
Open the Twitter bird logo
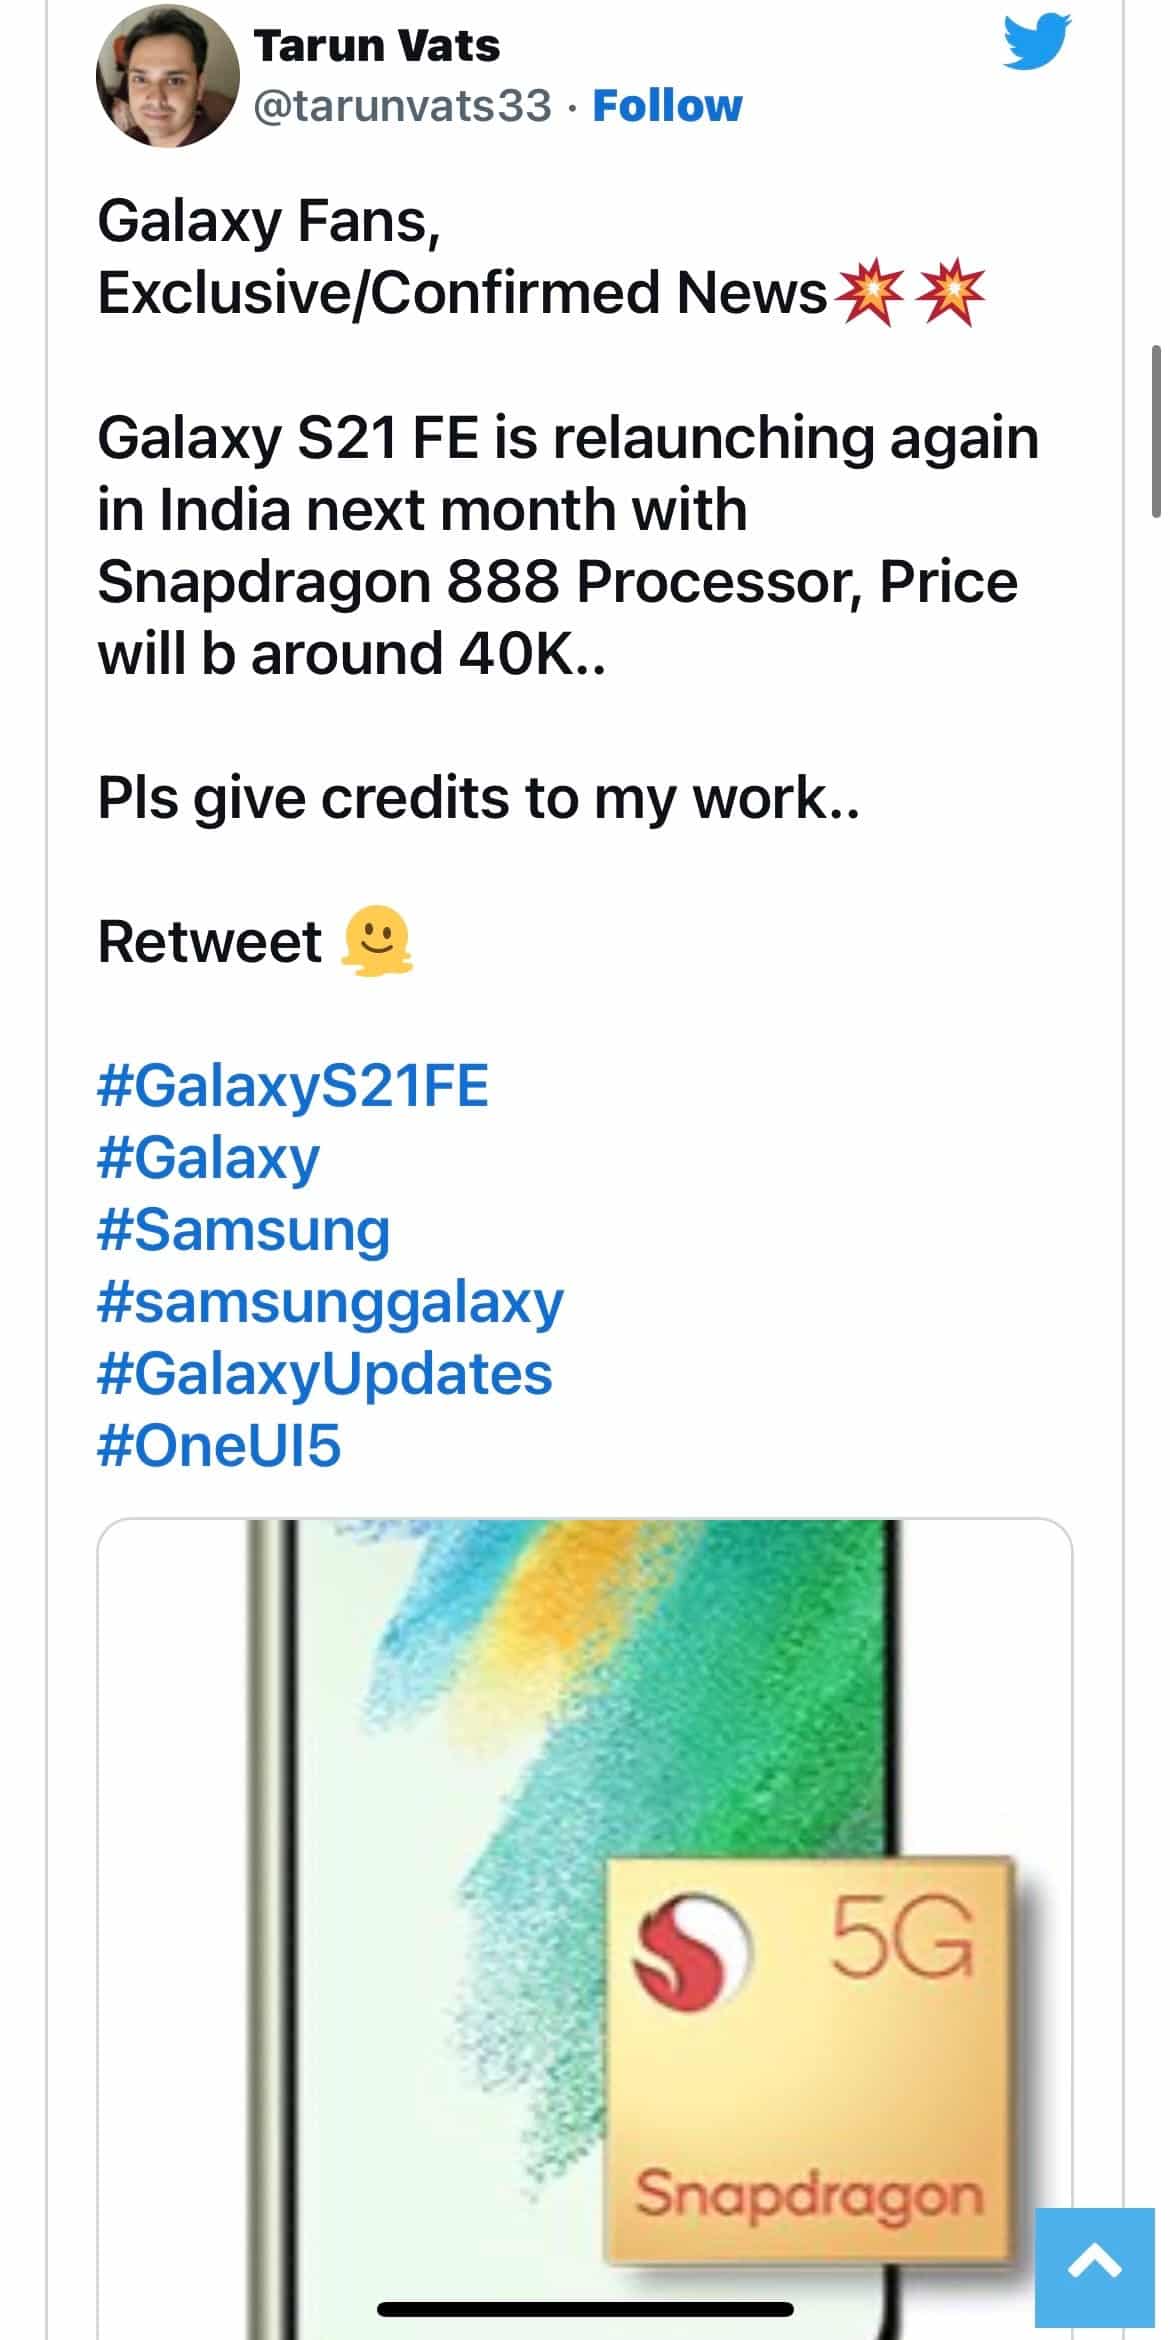click(1036, 42)
